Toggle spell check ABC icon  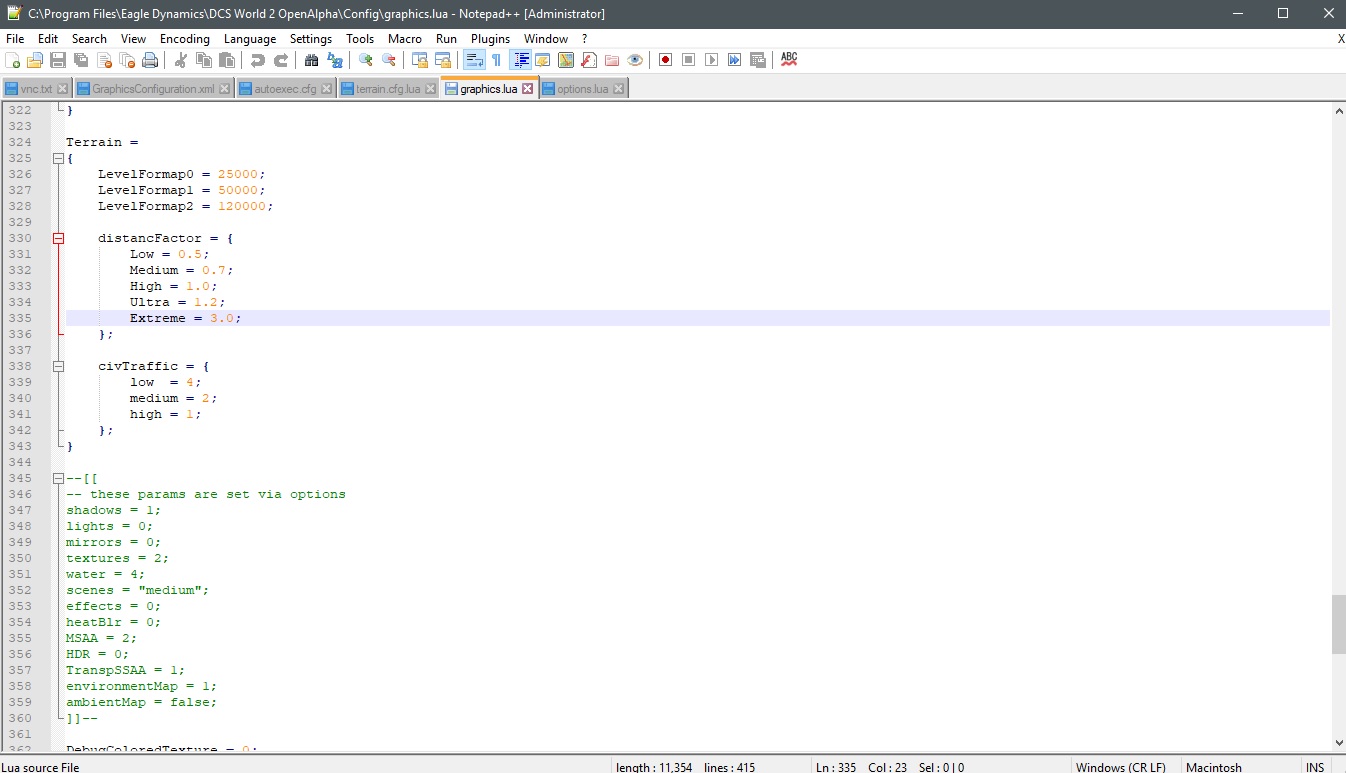[789, 60]
